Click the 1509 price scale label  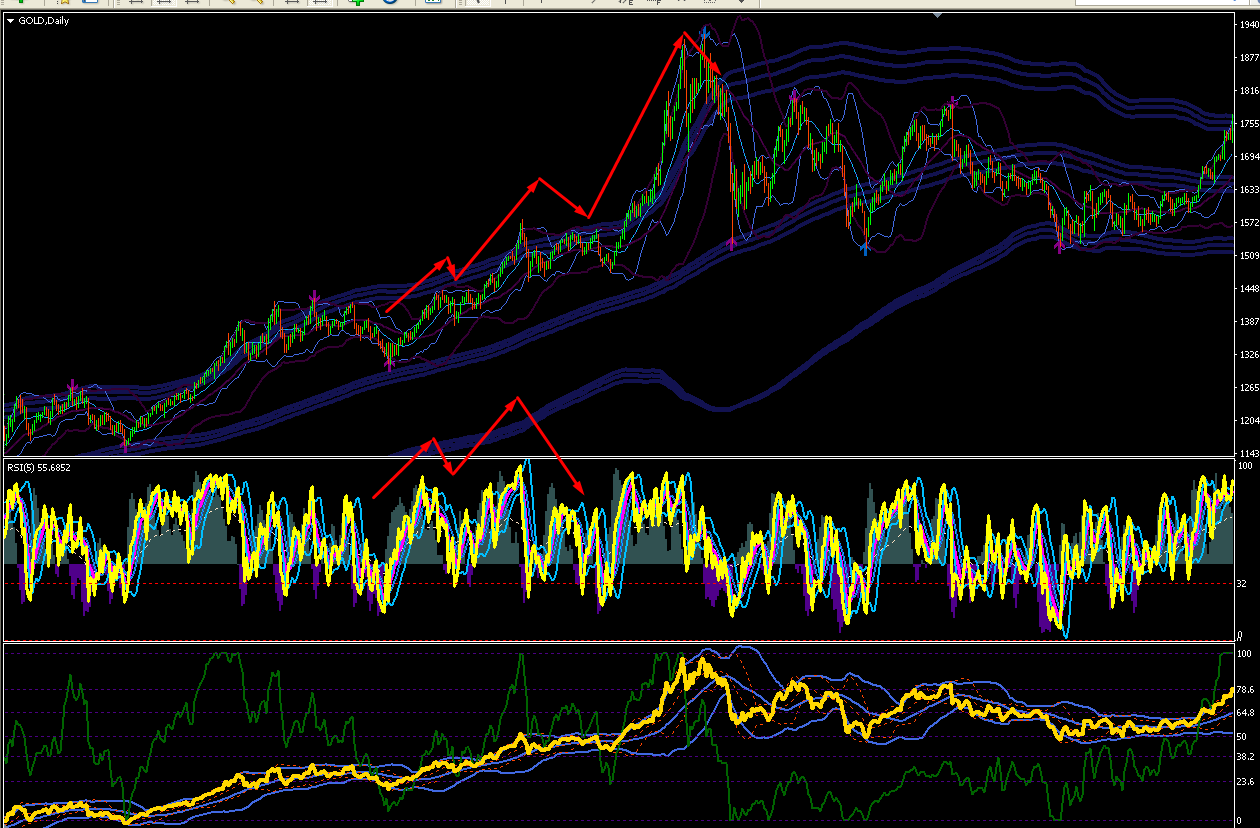click(1247, 255)
